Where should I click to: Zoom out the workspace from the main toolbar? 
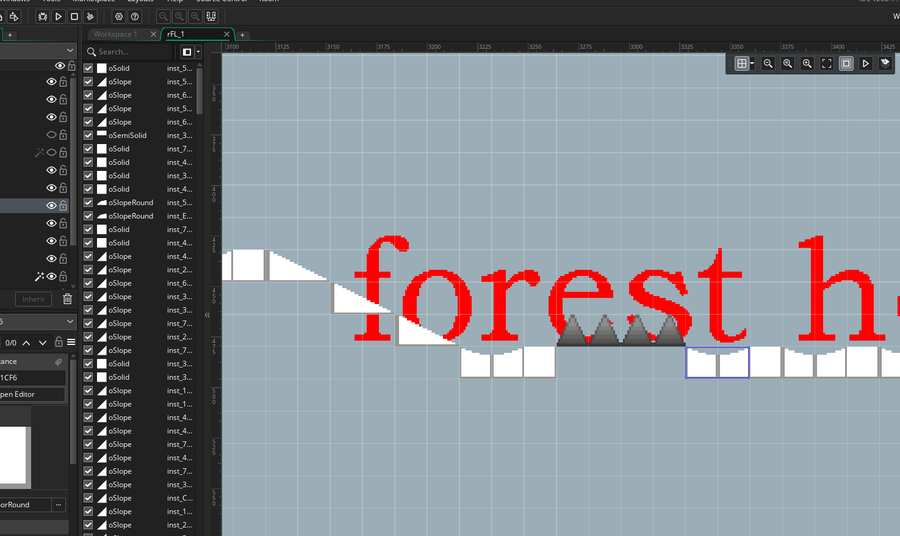pyautogui.click(x=163, y=17)
